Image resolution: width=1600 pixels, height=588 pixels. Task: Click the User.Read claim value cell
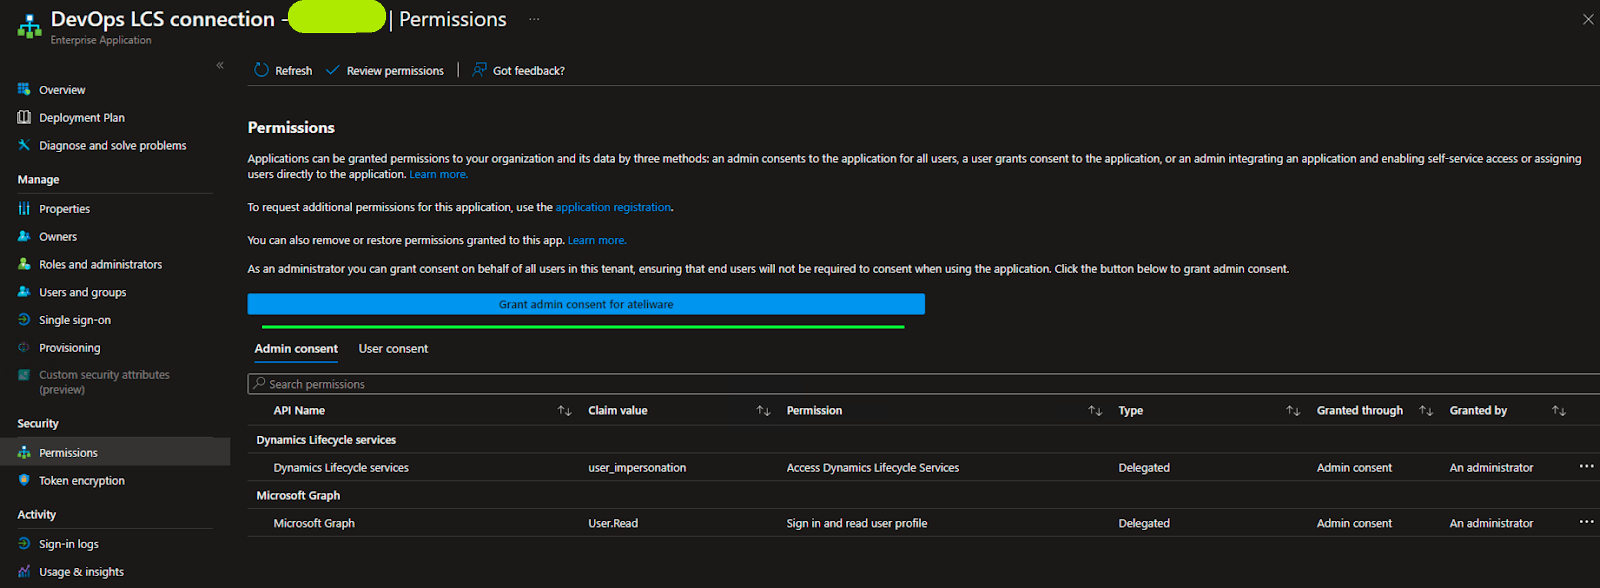[x=613, y=523]
